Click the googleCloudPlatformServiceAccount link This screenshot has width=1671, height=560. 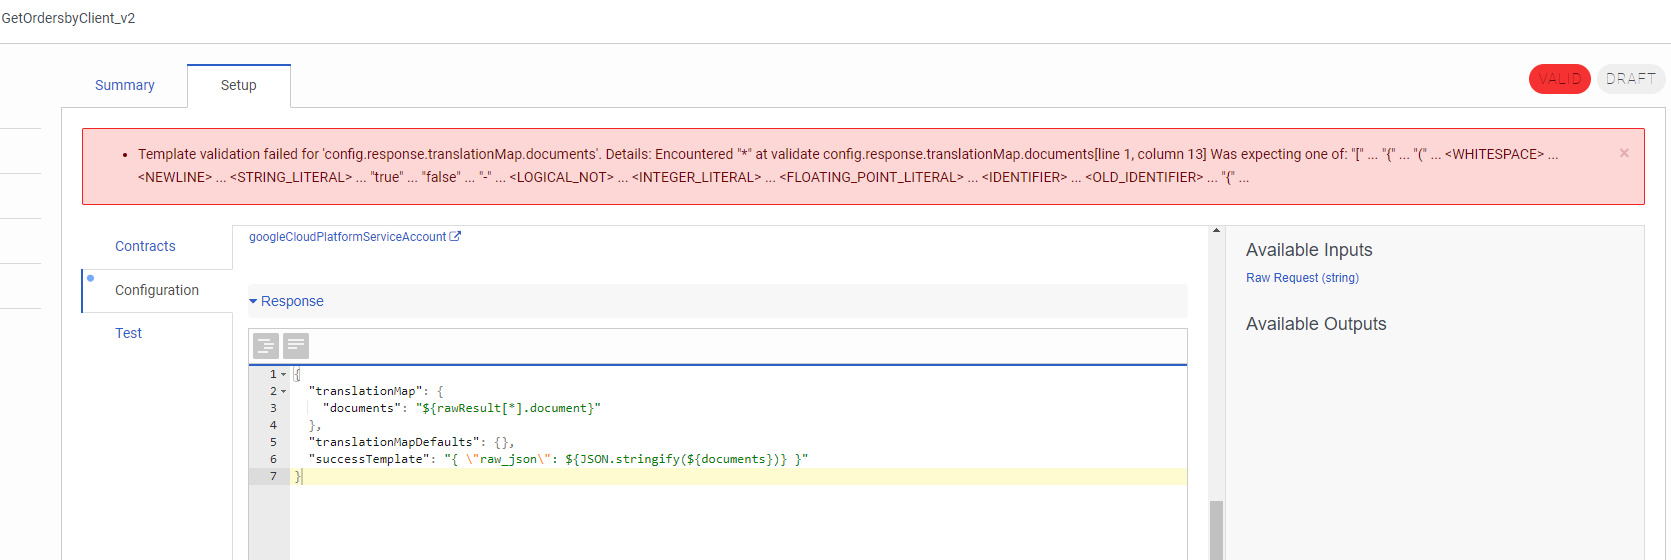tap(347, 237)
